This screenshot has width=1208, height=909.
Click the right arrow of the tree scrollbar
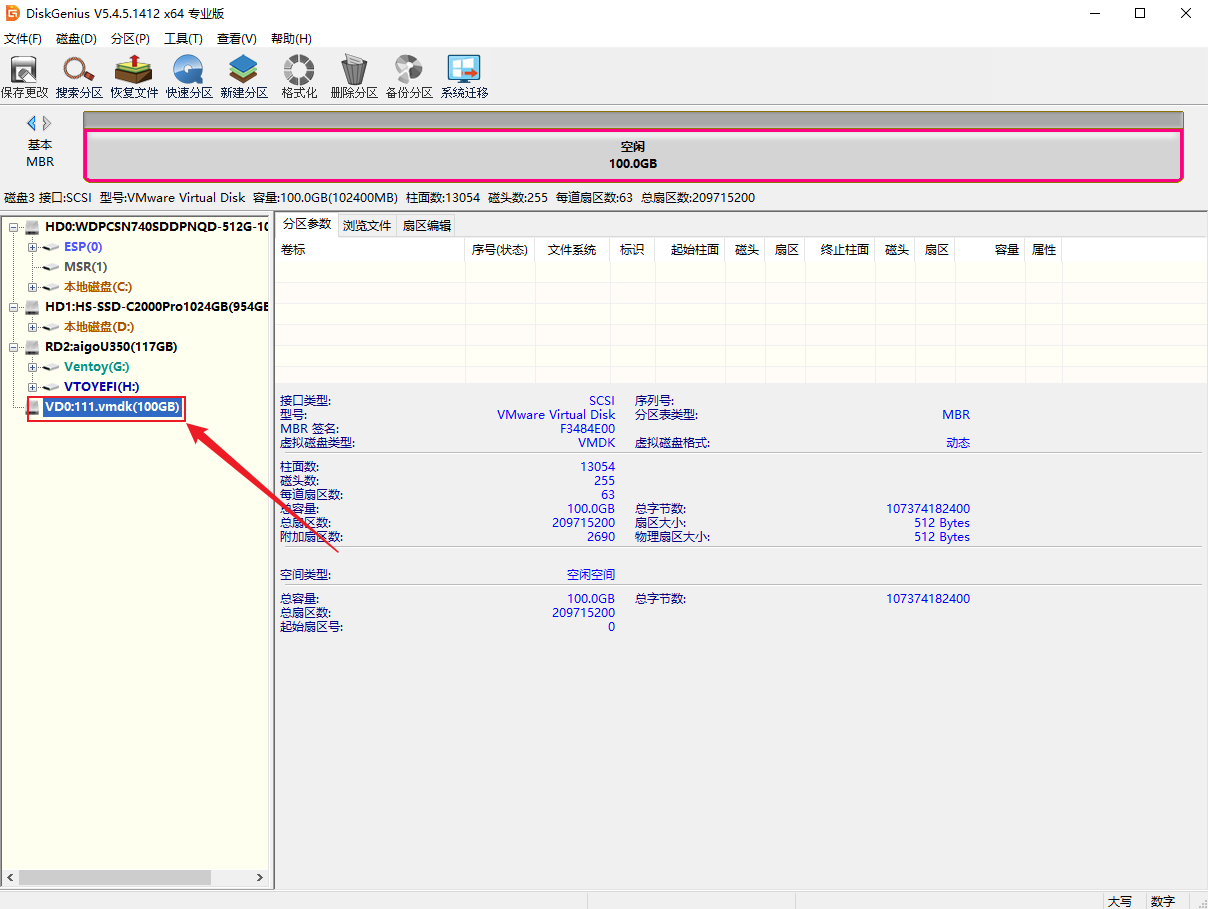(260, 877)
